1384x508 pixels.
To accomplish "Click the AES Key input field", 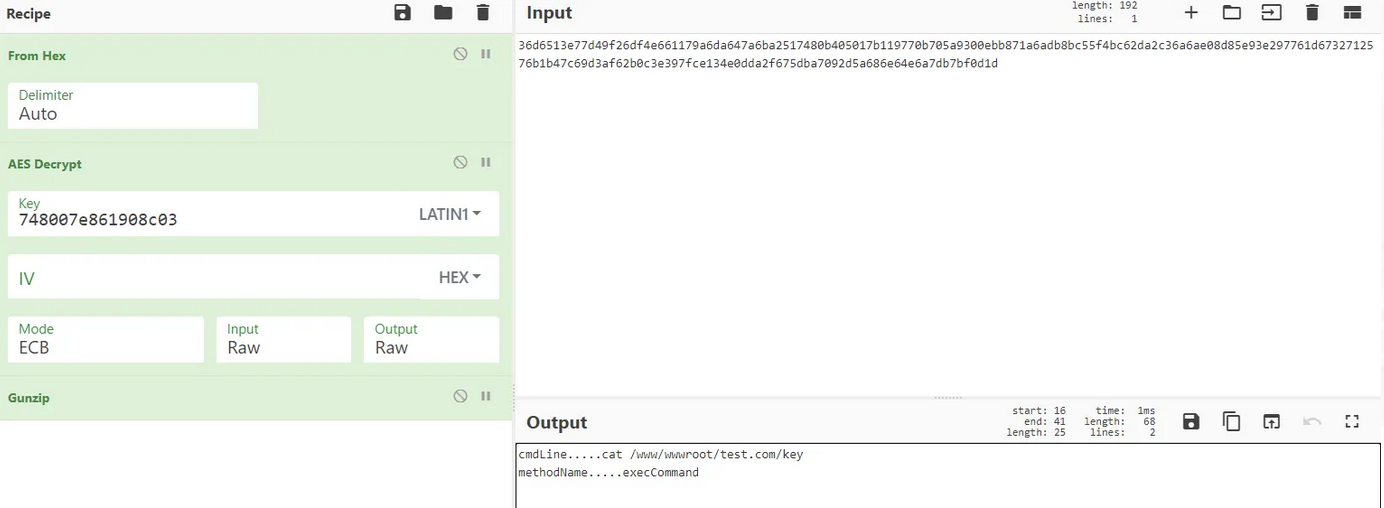I will point(200,219).
